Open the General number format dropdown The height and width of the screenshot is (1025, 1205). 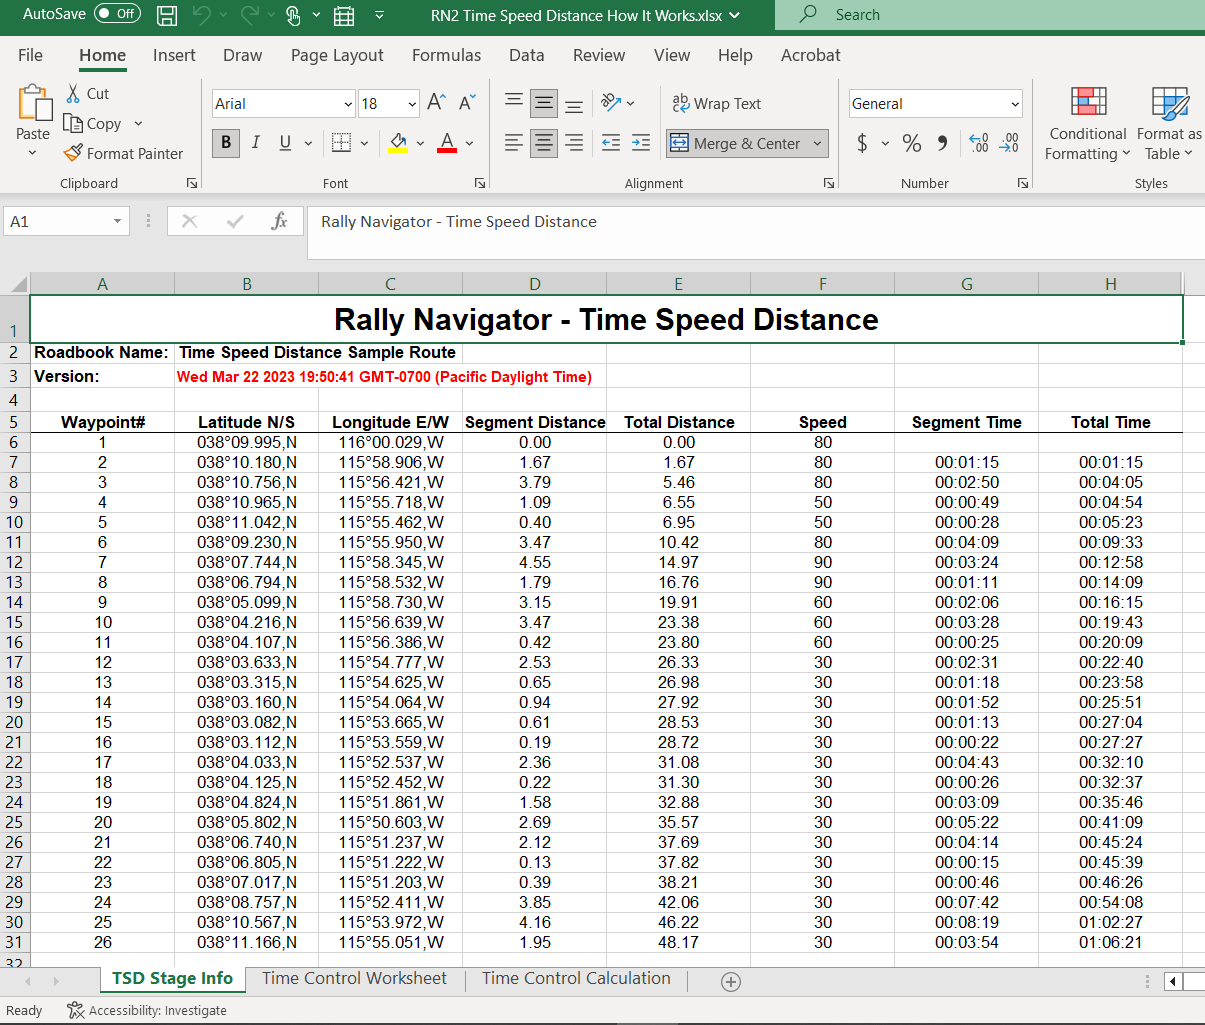[x=1015, y=104]
